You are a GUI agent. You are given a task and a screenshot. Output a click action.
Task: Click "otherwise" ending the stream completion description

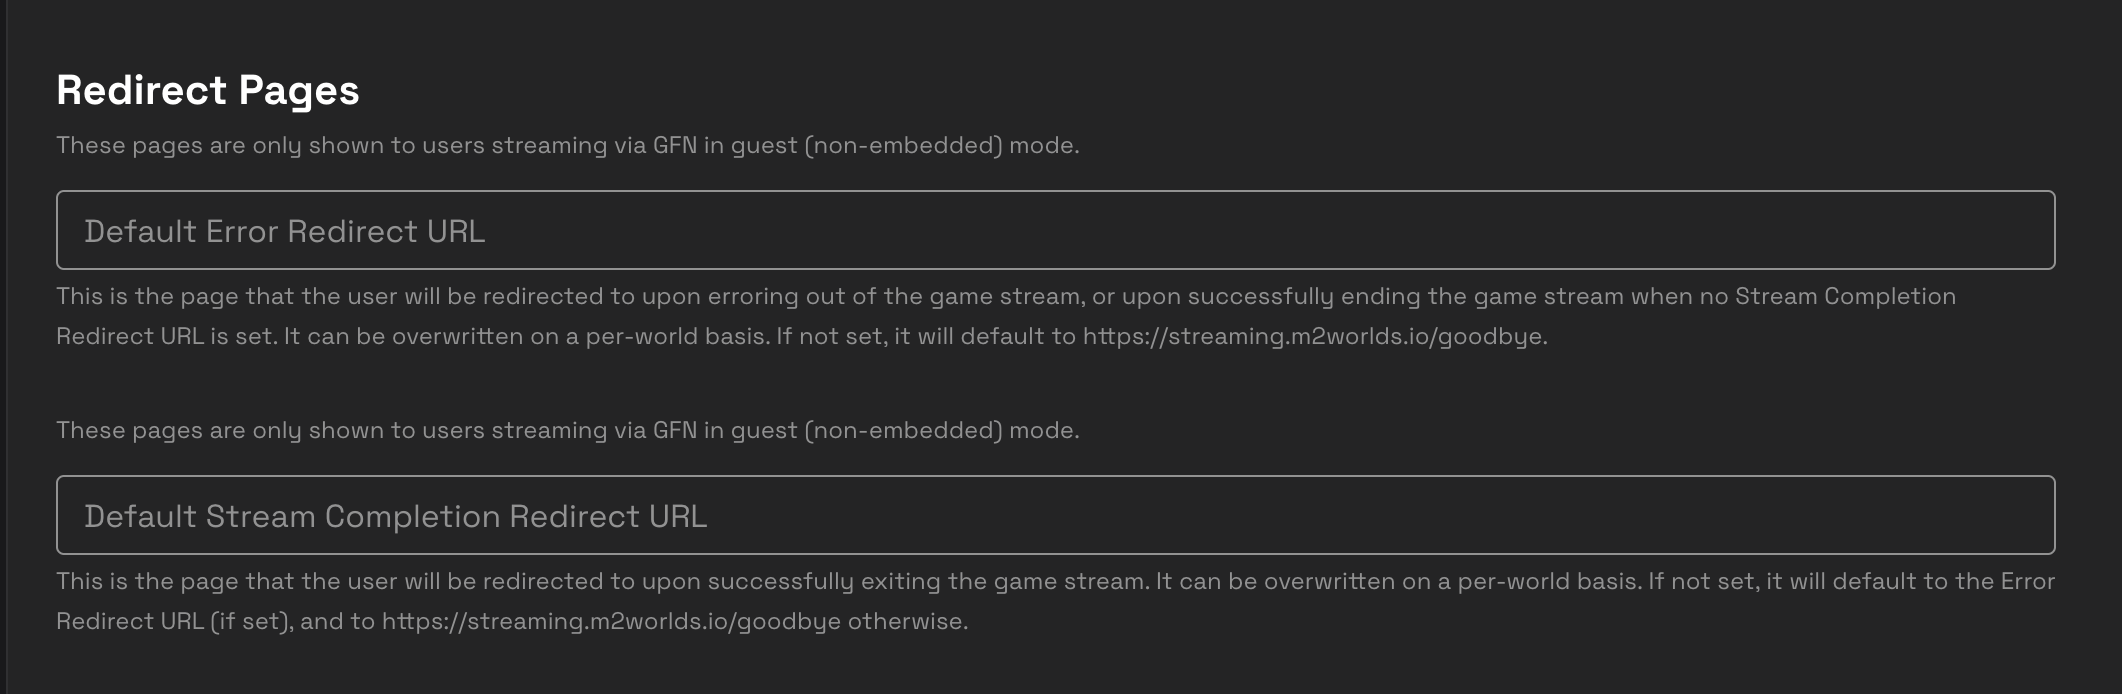point(906,622)
